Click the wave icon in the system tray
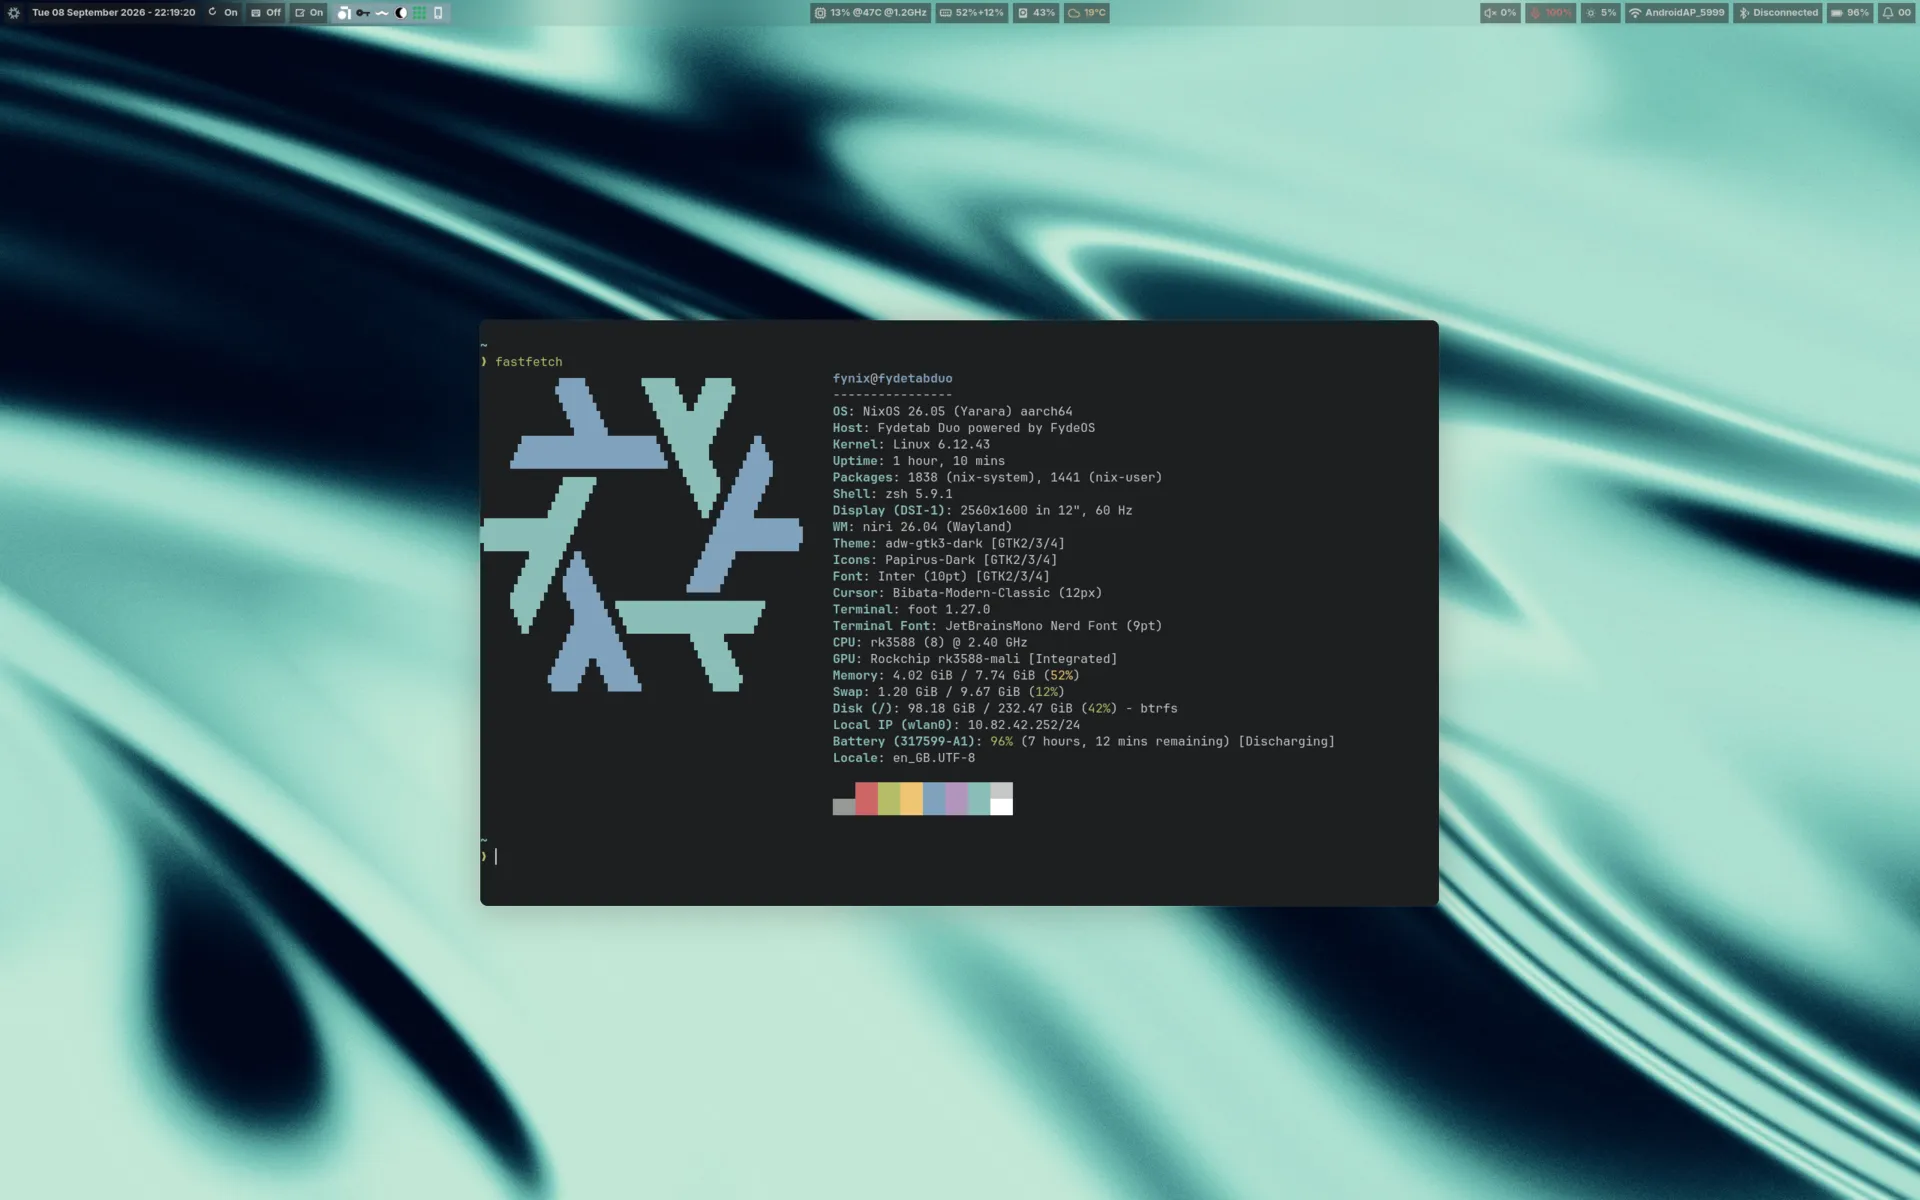 (x=382, y=13)
